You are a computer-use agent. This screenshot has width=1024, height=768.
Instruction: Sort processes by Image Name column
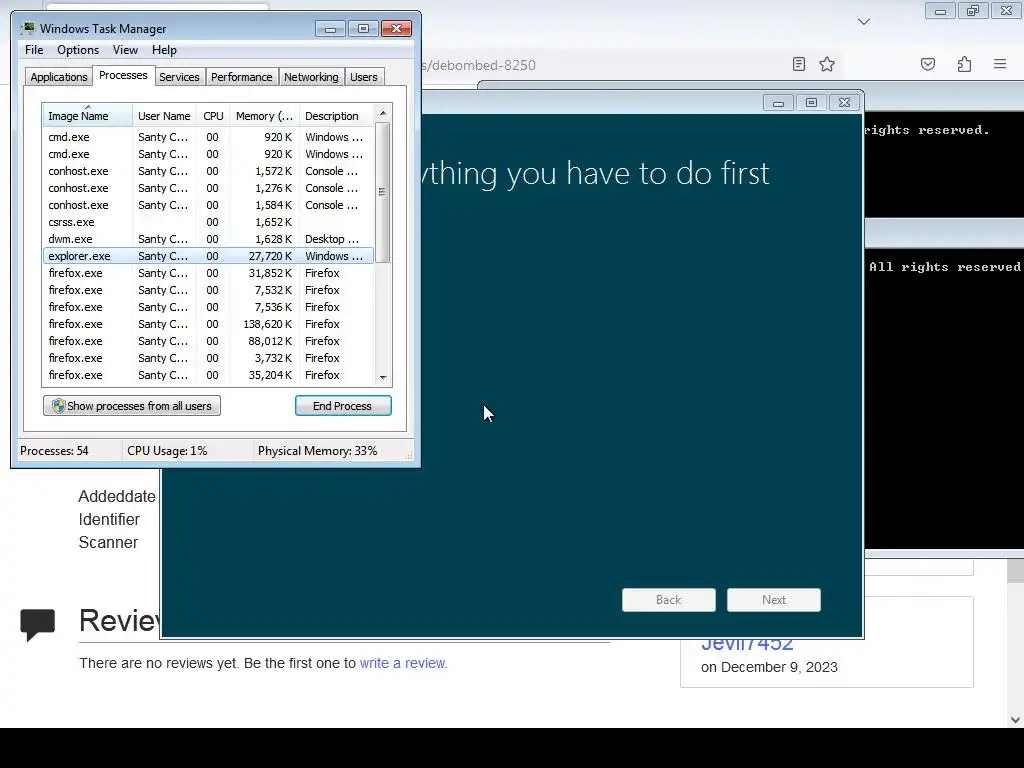(x=88, y=116)
